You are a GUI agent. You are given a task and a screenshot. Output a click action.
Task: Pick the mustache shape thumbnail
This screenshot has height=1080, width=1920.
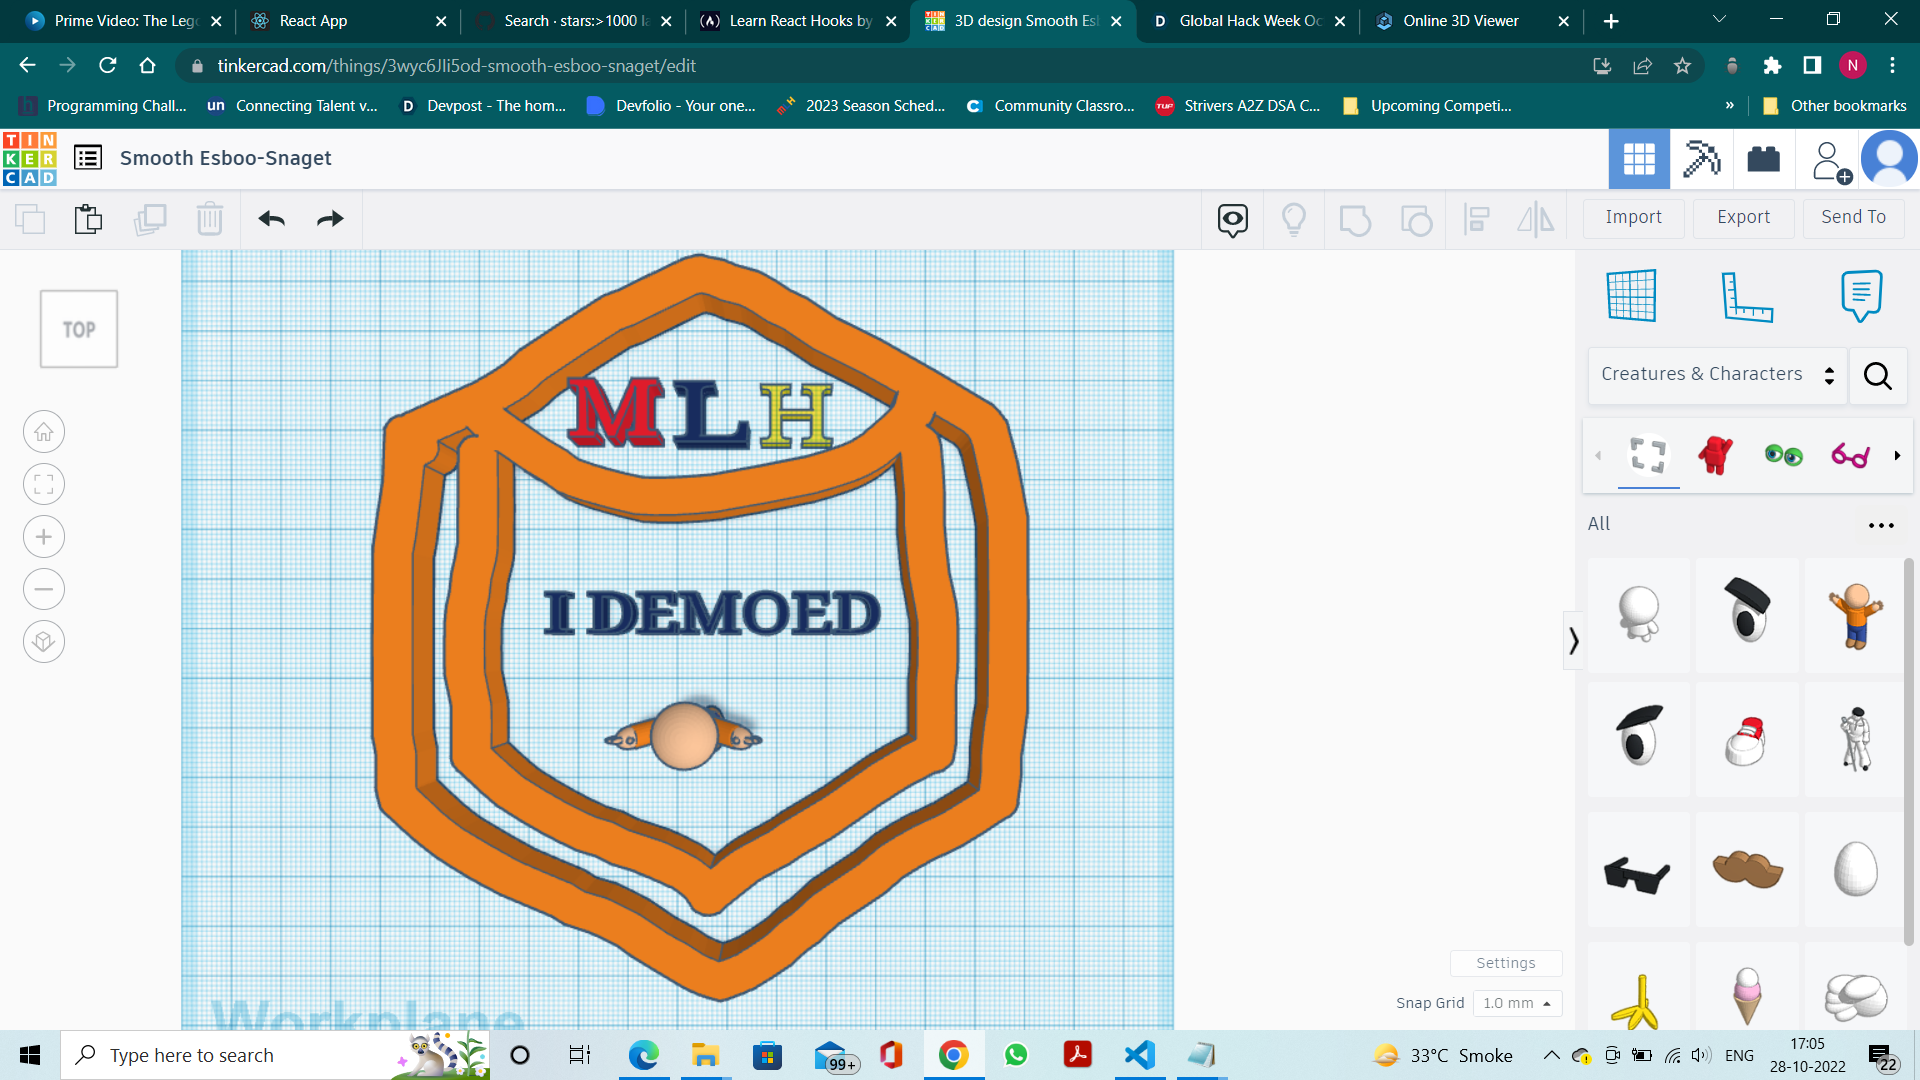tap(1746, 868)
